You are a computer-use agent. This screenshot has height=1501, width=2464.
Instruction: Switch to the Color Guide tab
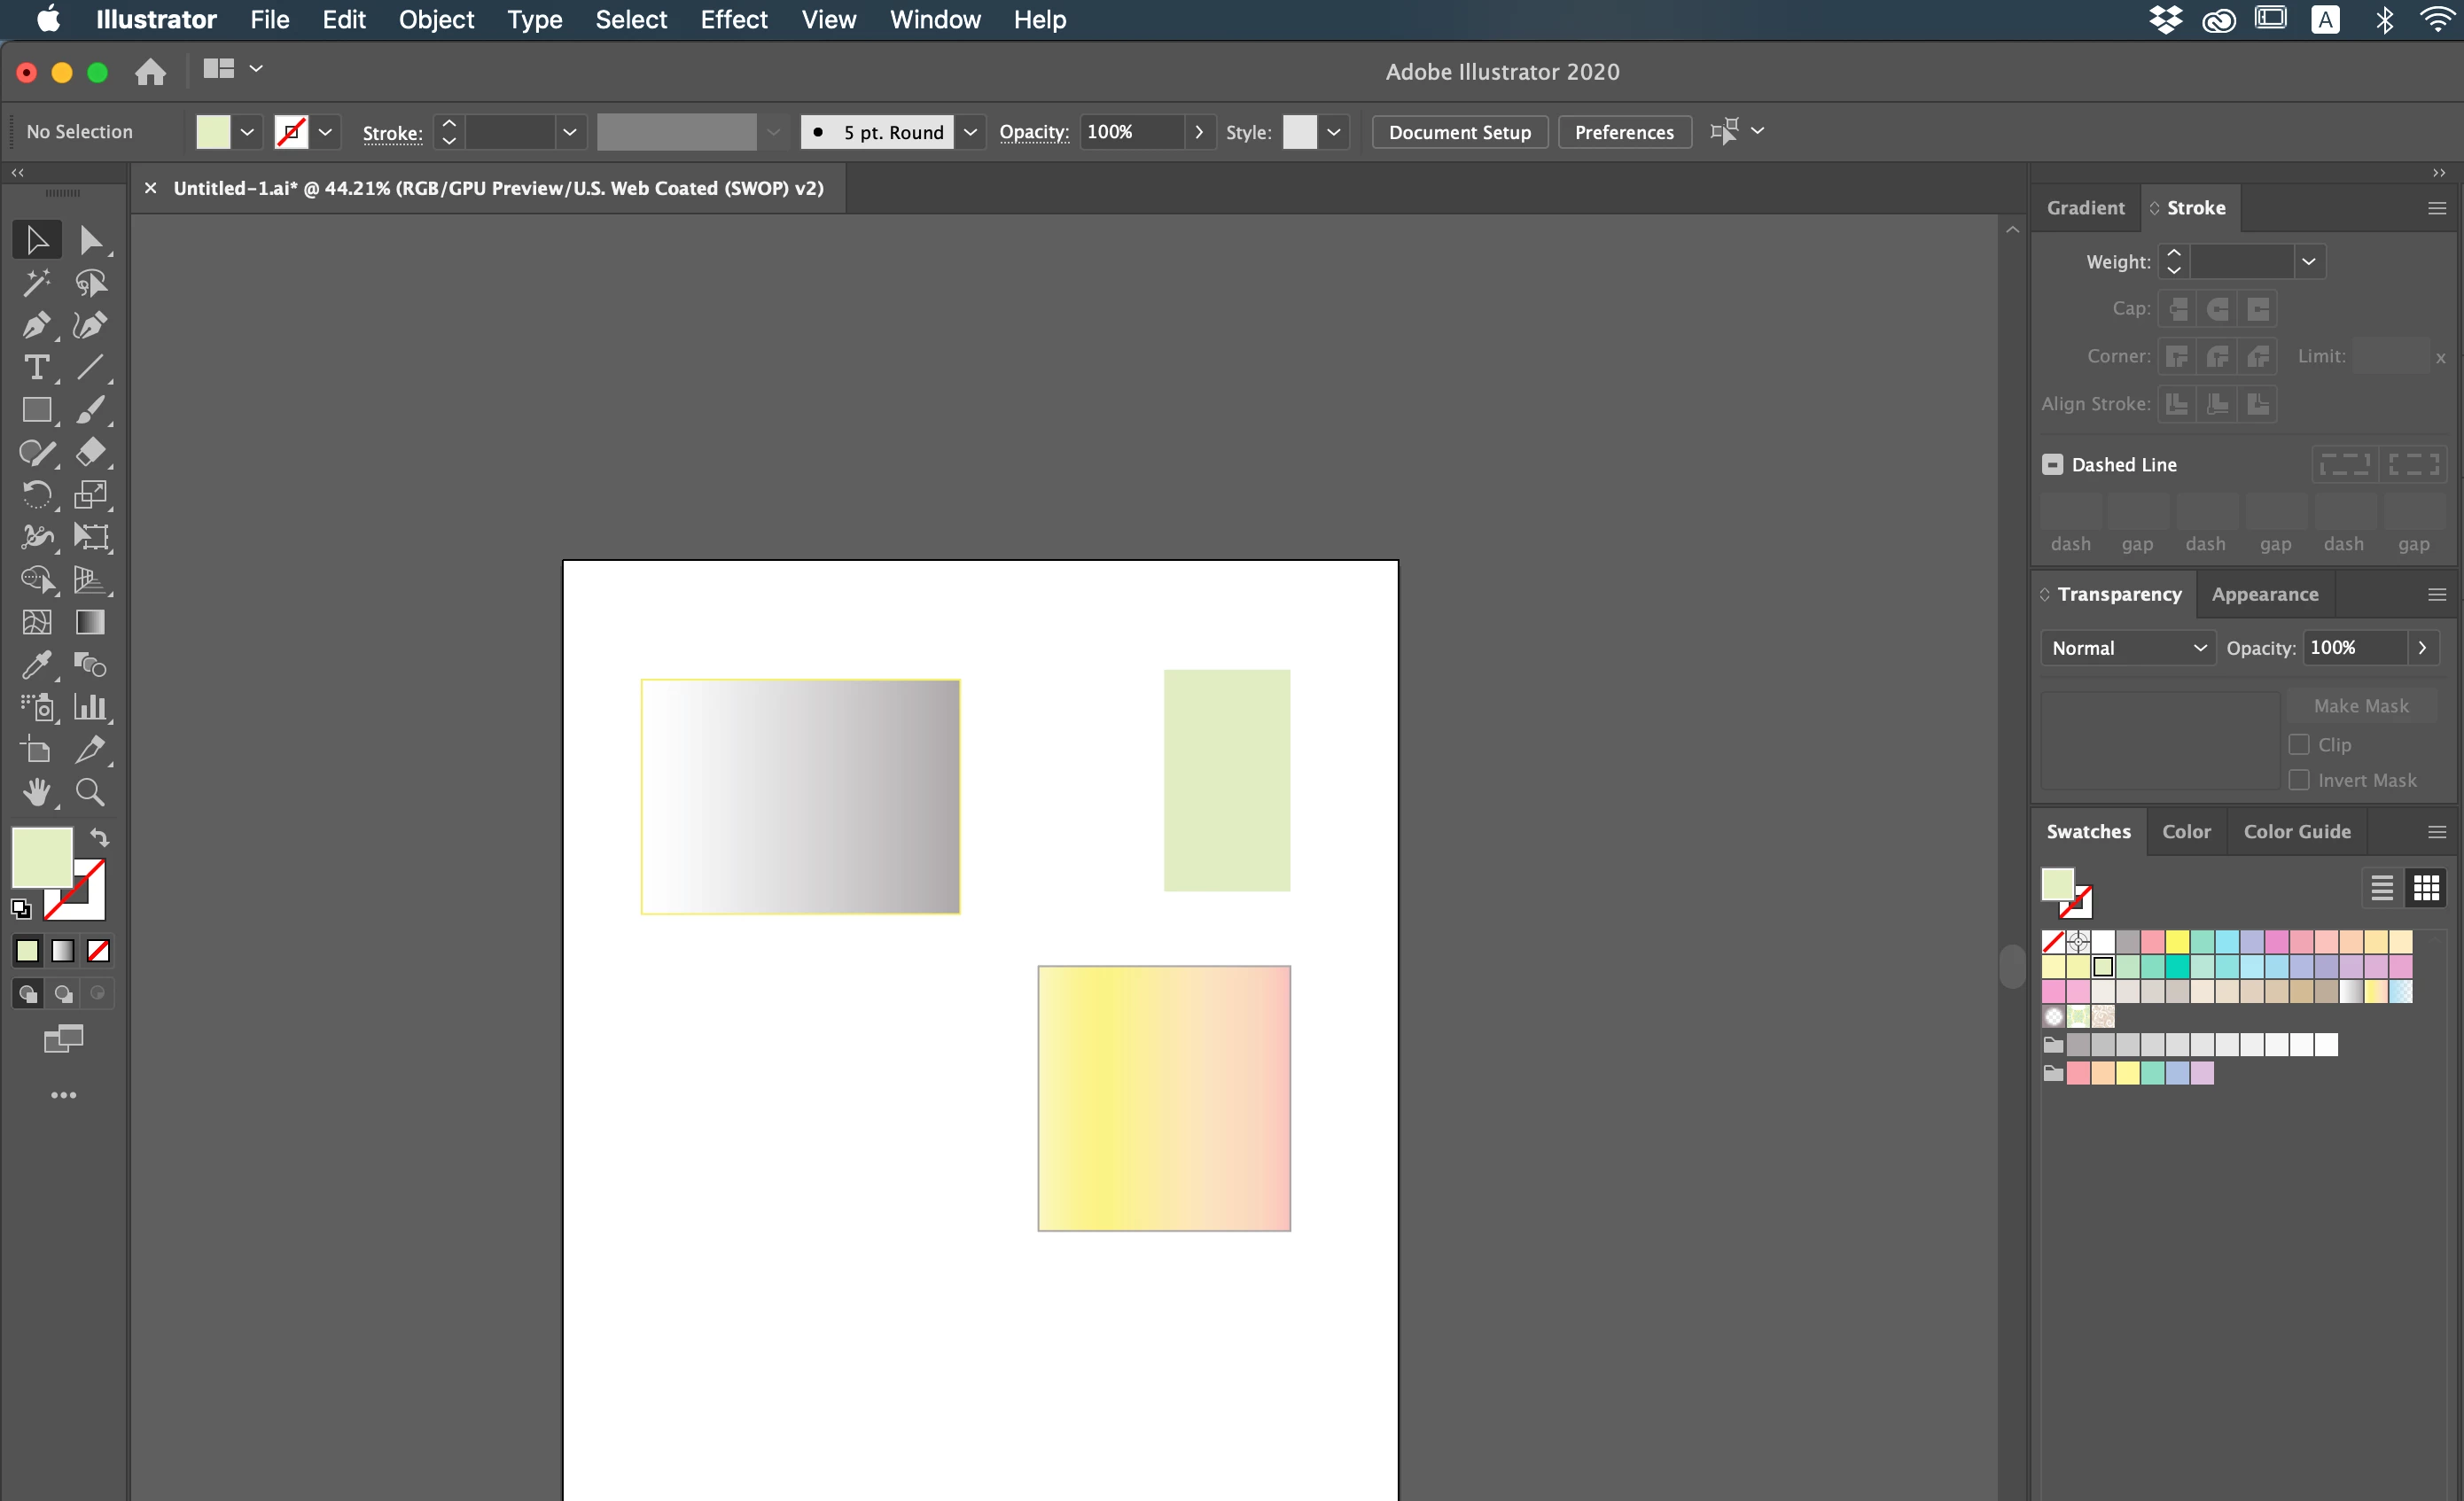[2296, 831]
